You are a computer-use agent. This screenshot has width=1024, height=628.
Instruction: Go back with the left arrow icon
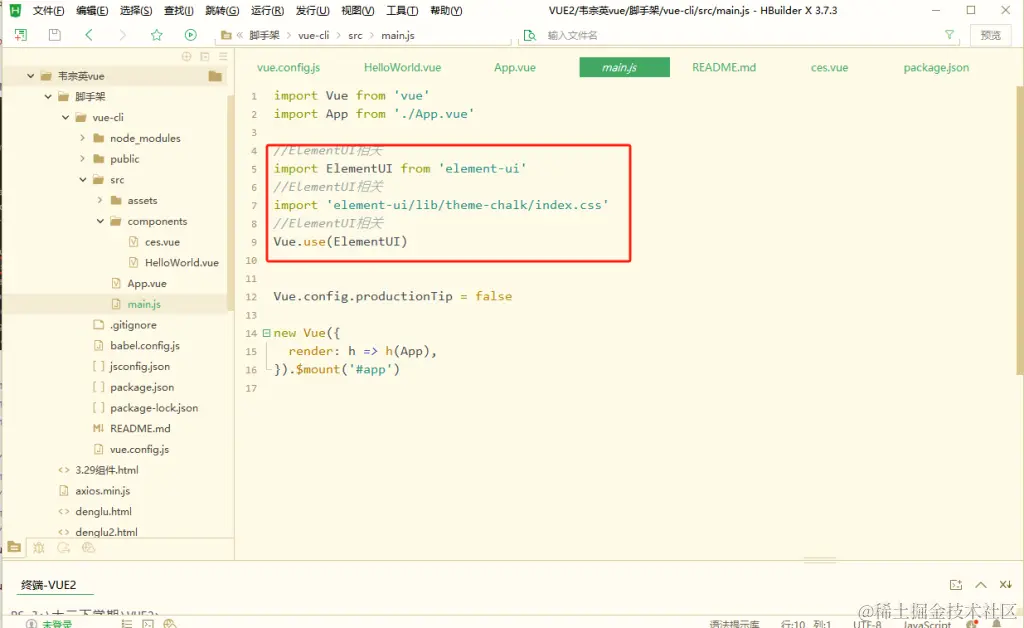pyautogui.click(x=89, y=35)
